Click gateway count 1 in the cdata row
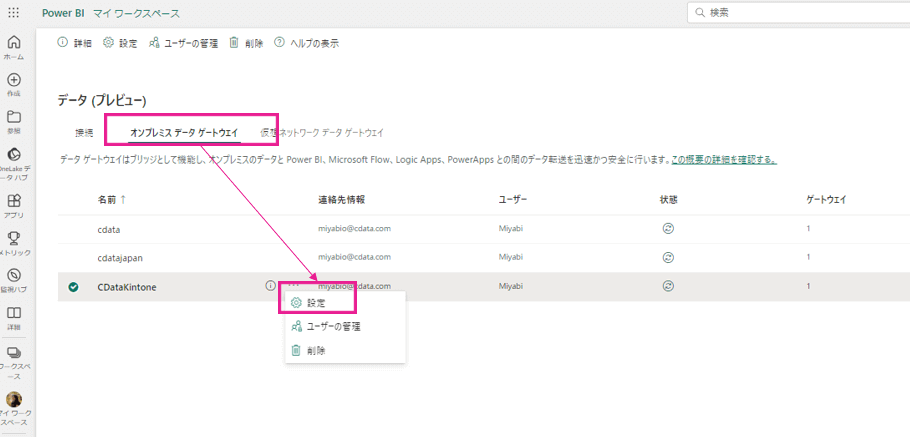 [808, 228]
